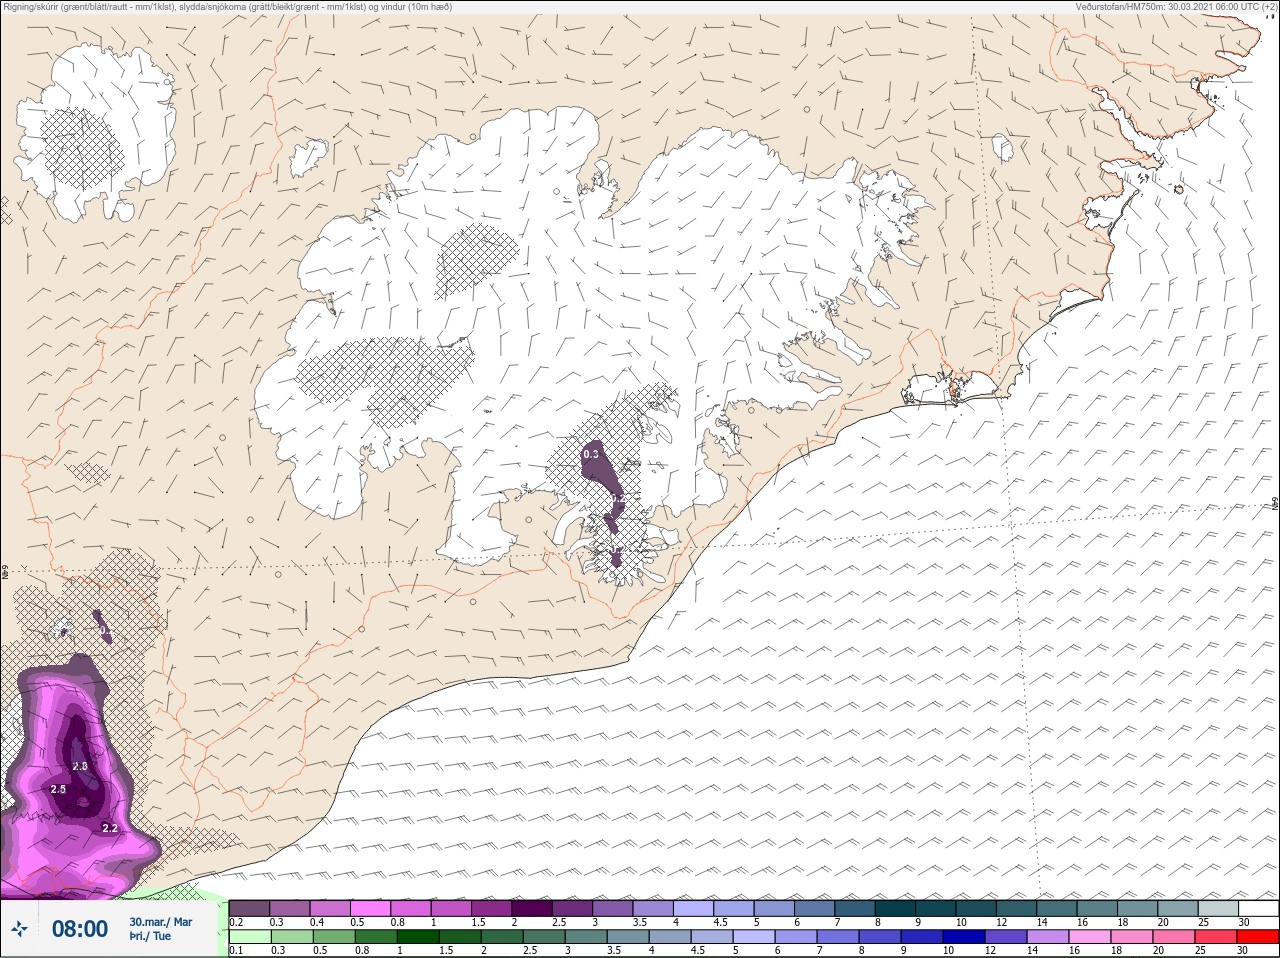Click the Veðurstofan logo icon beside 08:00
Viewport: 1280px width, 958px height.
(19, 929)
